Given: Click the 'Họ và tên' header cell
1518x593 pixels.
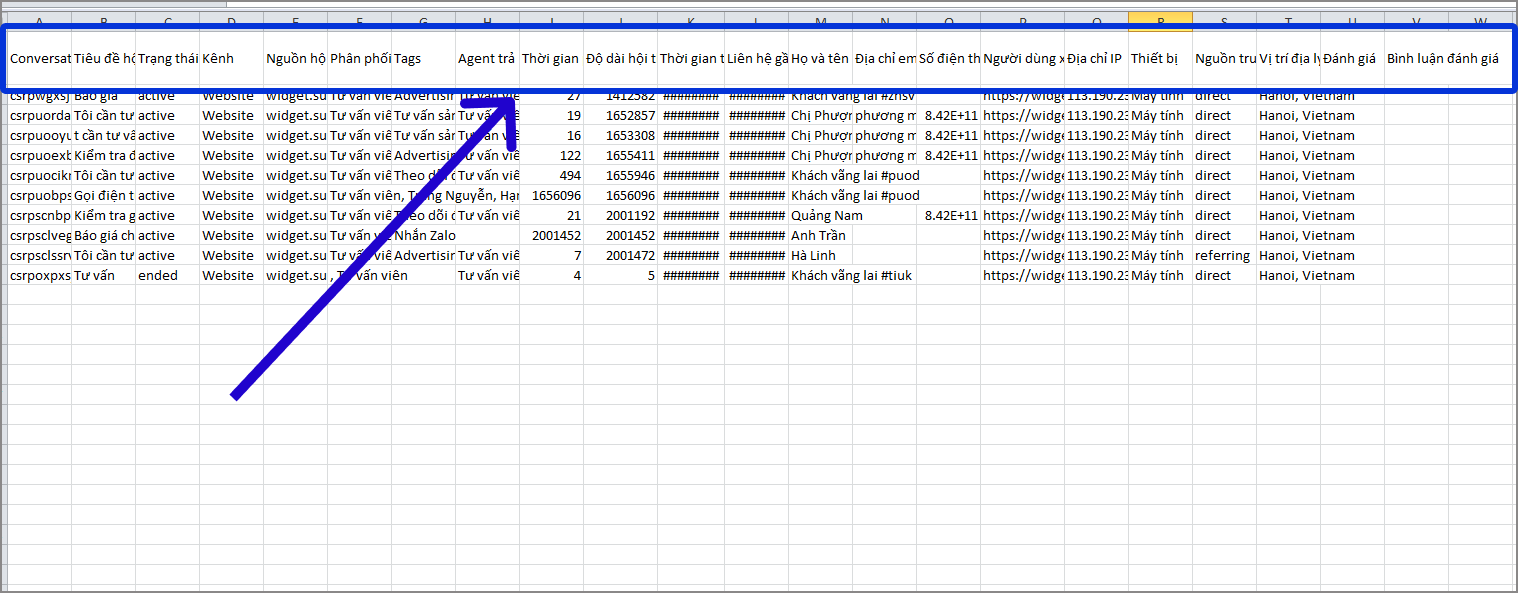Looking at the screenshot, I should point(820,59).
